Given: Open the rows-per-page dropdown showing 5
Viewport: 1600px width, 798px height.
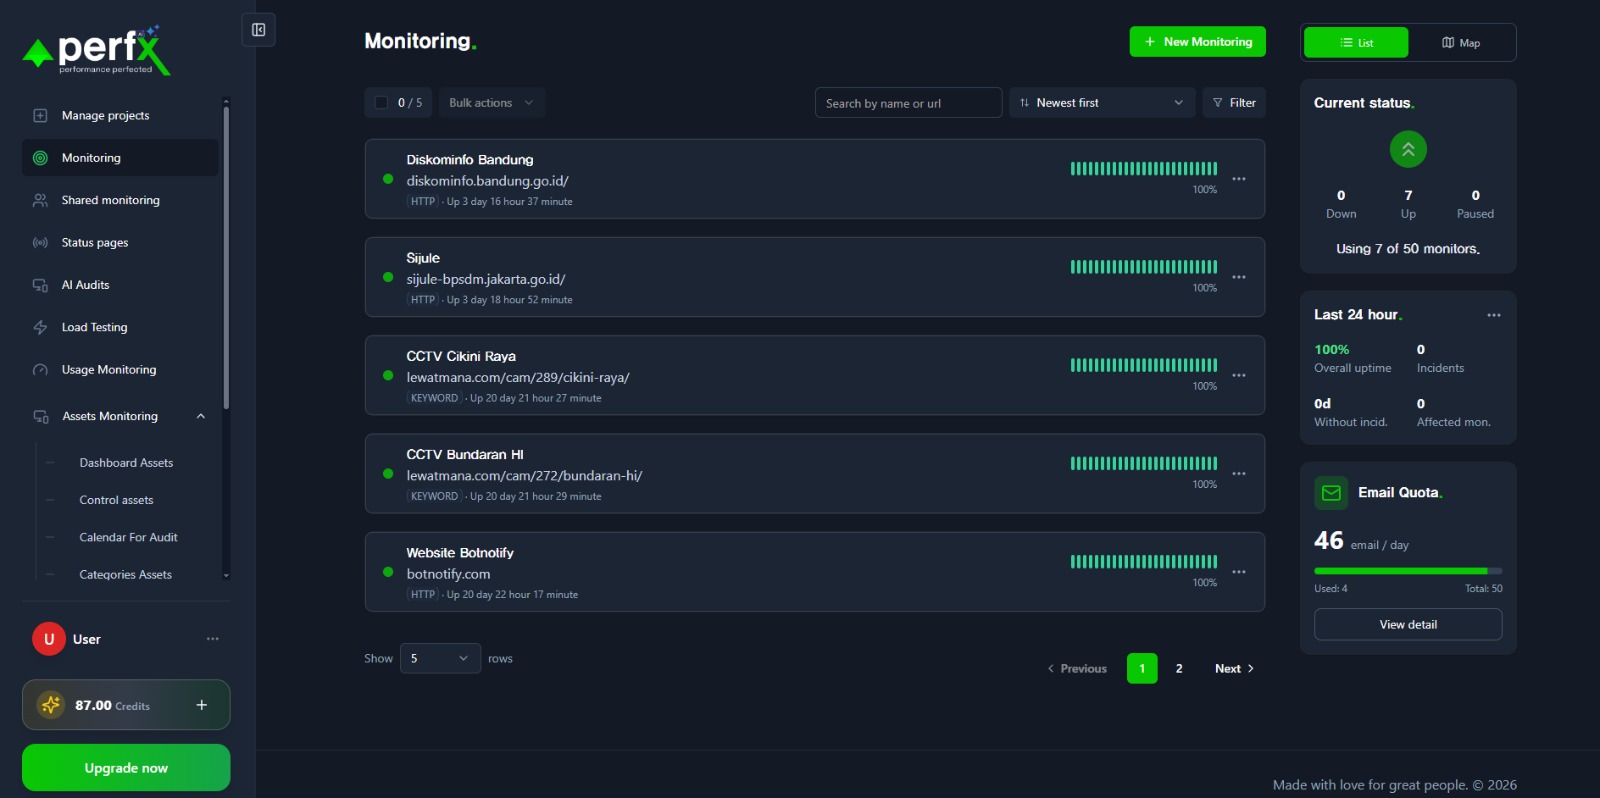Looking at the screenshot, I should [x=440, y=658].
